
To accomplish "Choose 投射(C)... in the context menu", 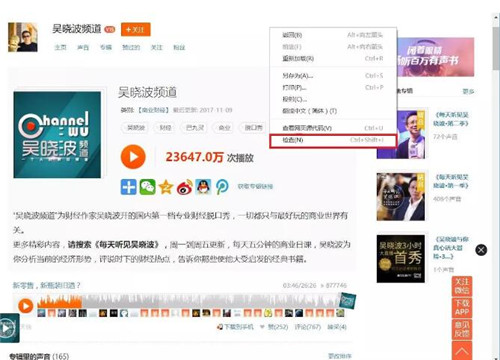I will click(333, 99).
